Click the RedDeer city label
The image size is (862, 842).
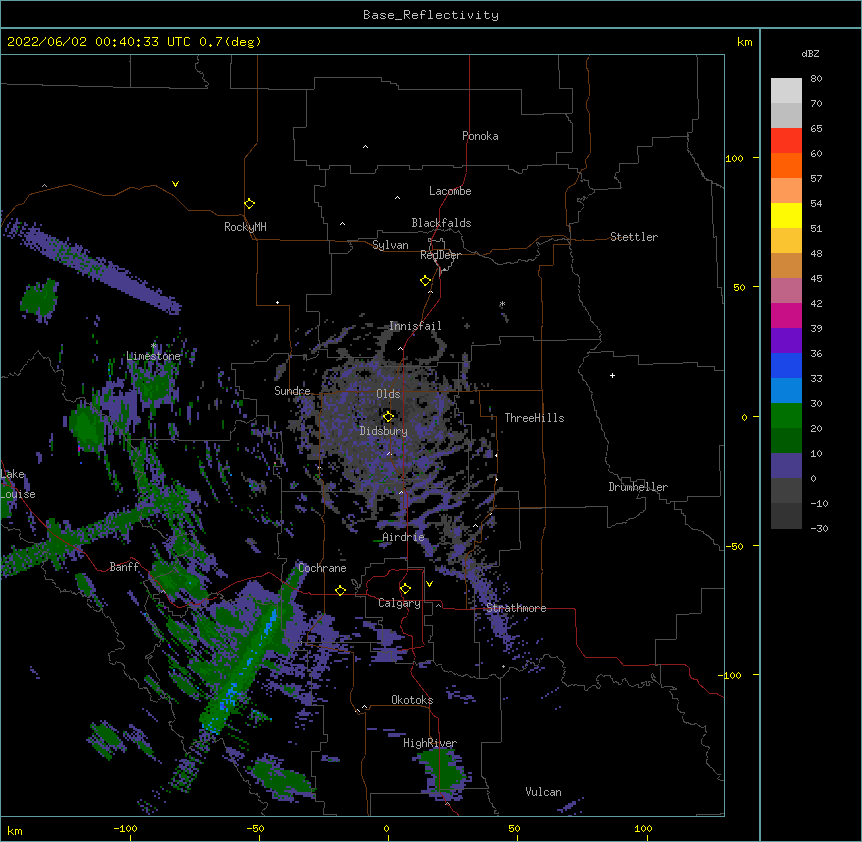(x=440, y=255)
